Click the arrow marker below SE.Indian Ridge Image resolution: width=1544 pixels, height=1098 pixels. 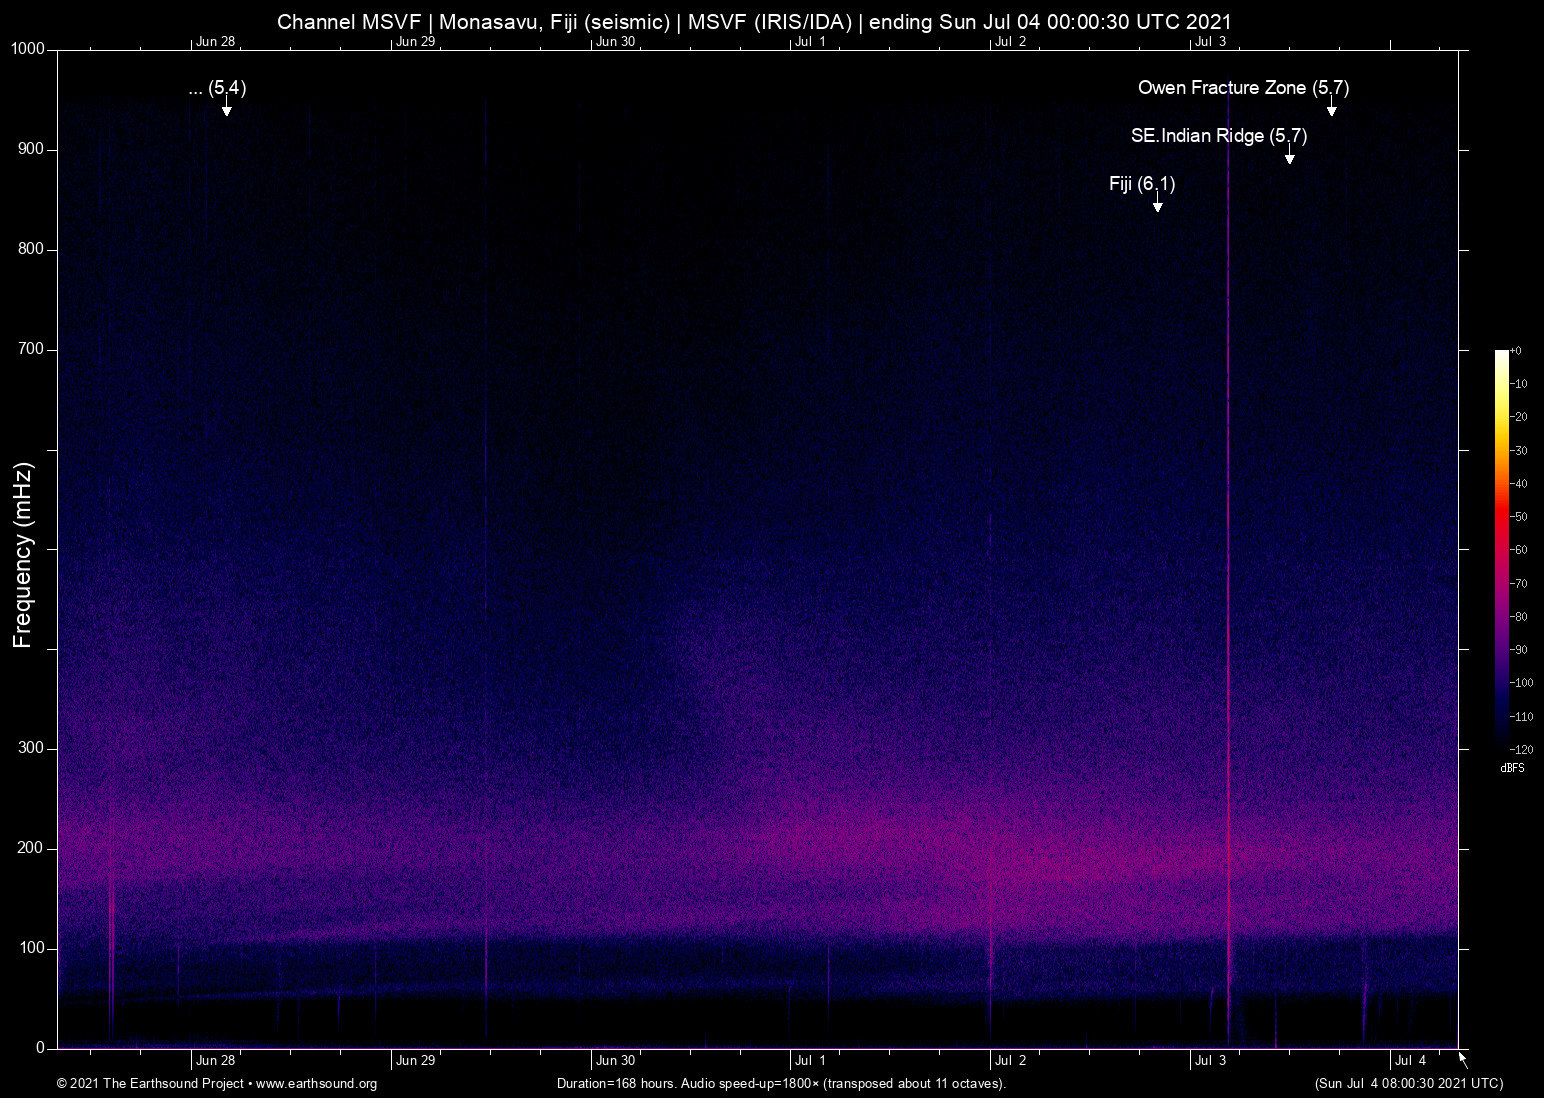point(1289,156)
